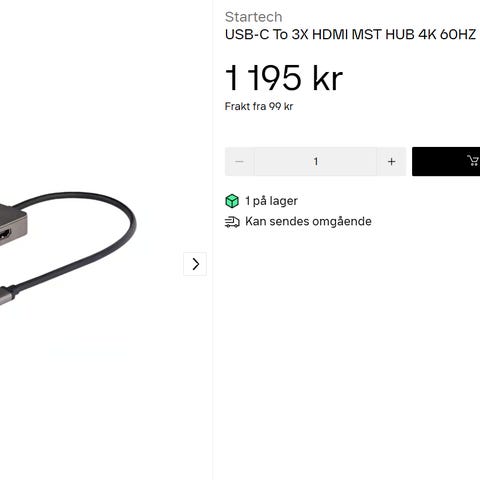Focus the quantity field showing 1
Viewport: 480px width, 480px height.
click(316, 161)
